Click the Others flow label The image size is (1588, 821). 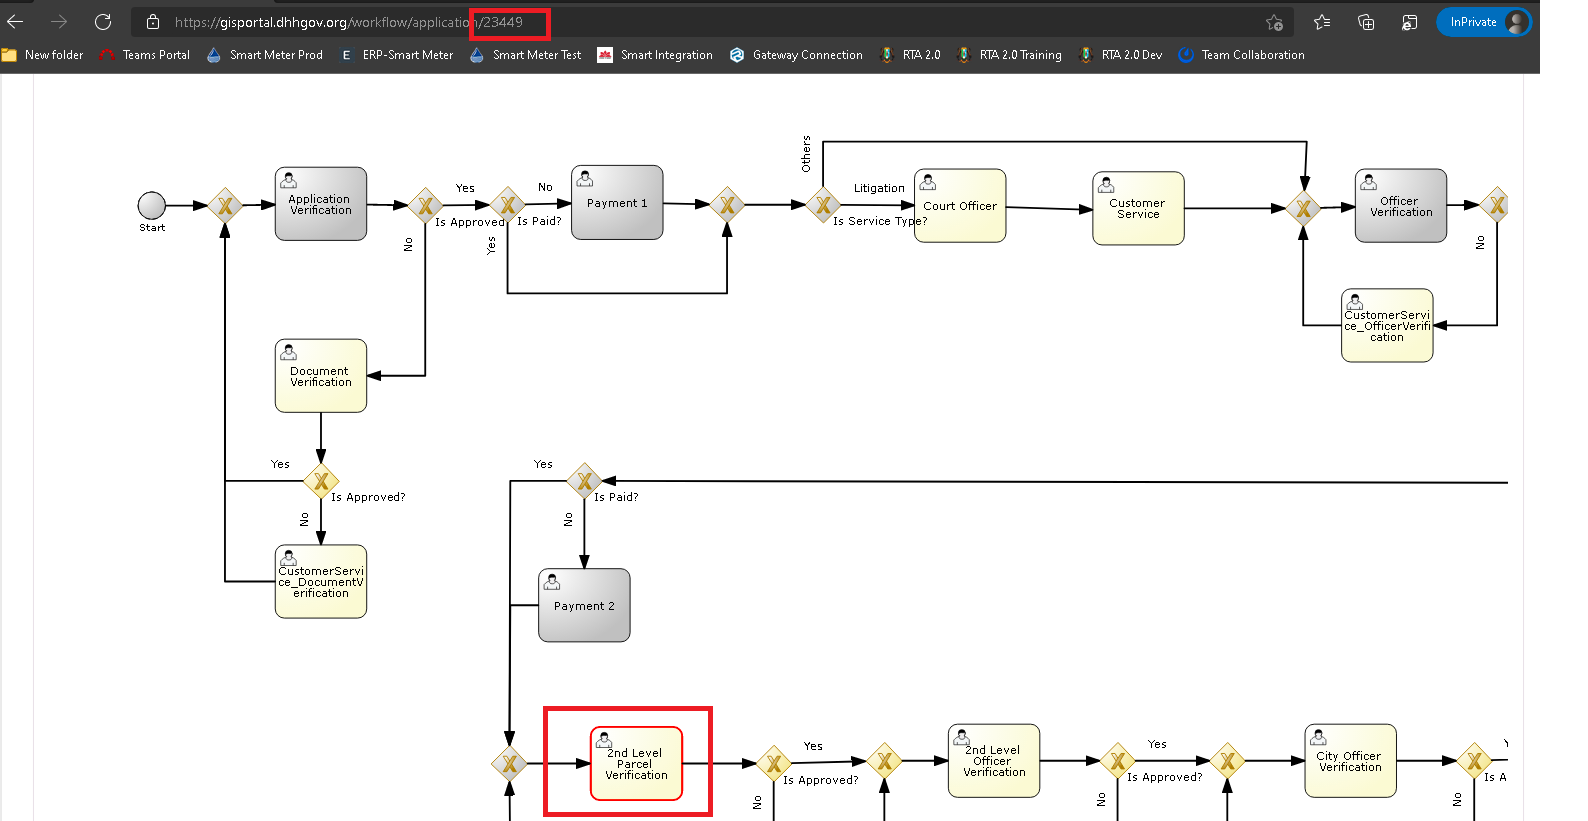click(x=806, y=154)
